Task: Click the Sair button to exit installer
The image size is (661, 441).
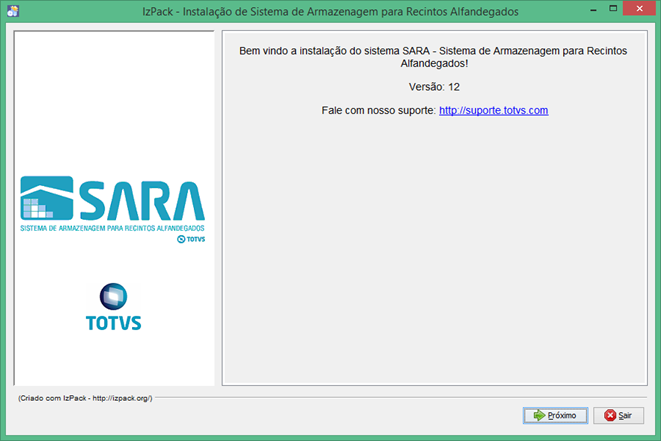Action: tap(618, 415)
